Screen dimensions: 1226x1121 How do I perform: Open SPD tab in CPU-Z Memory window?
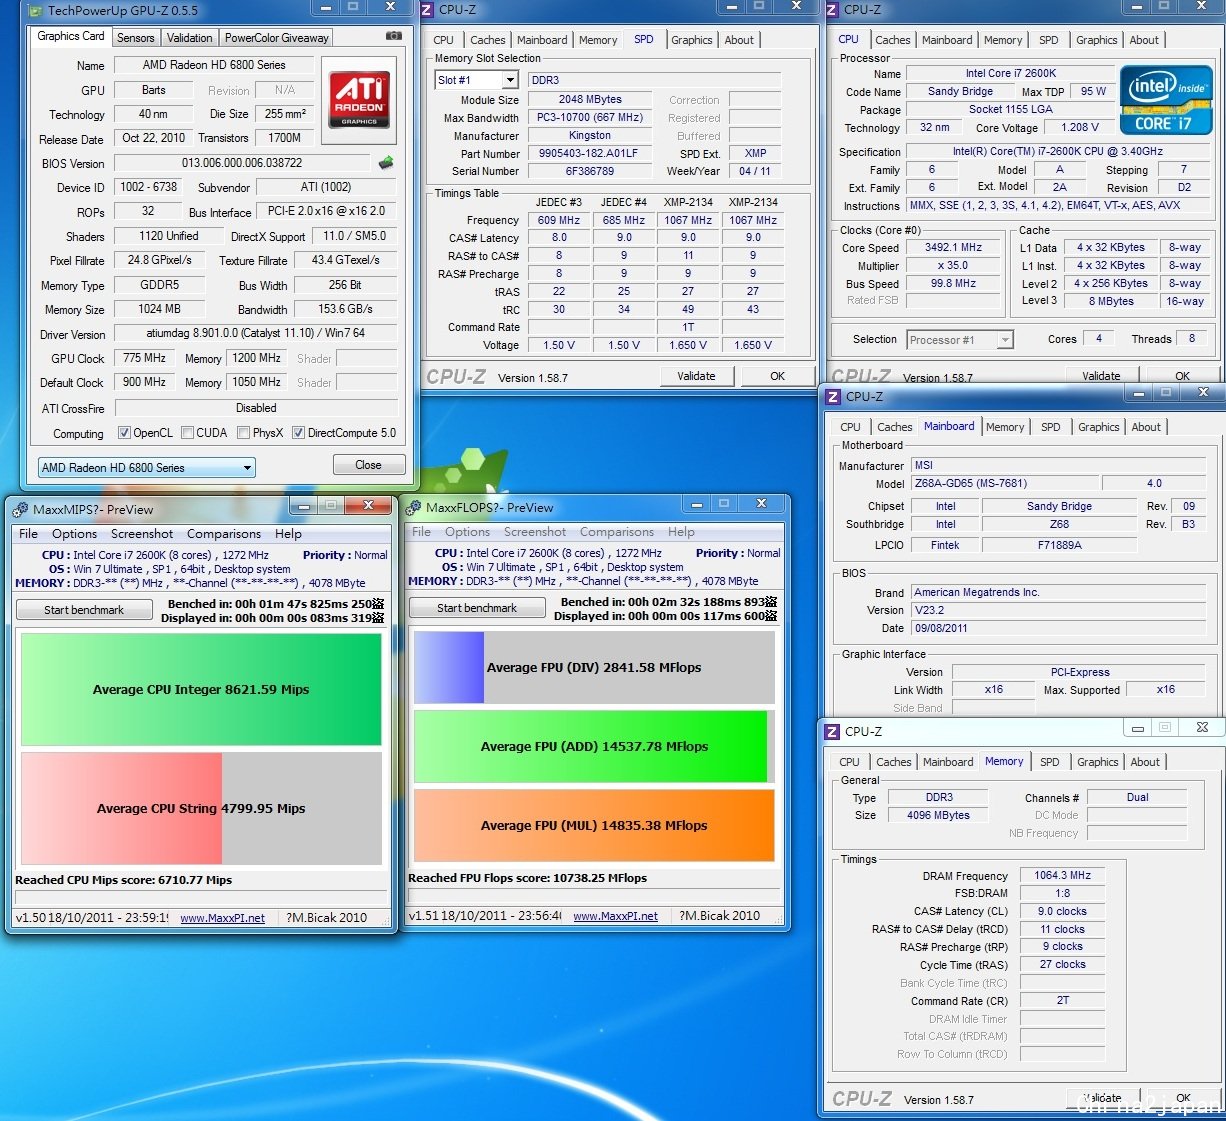1050,762
